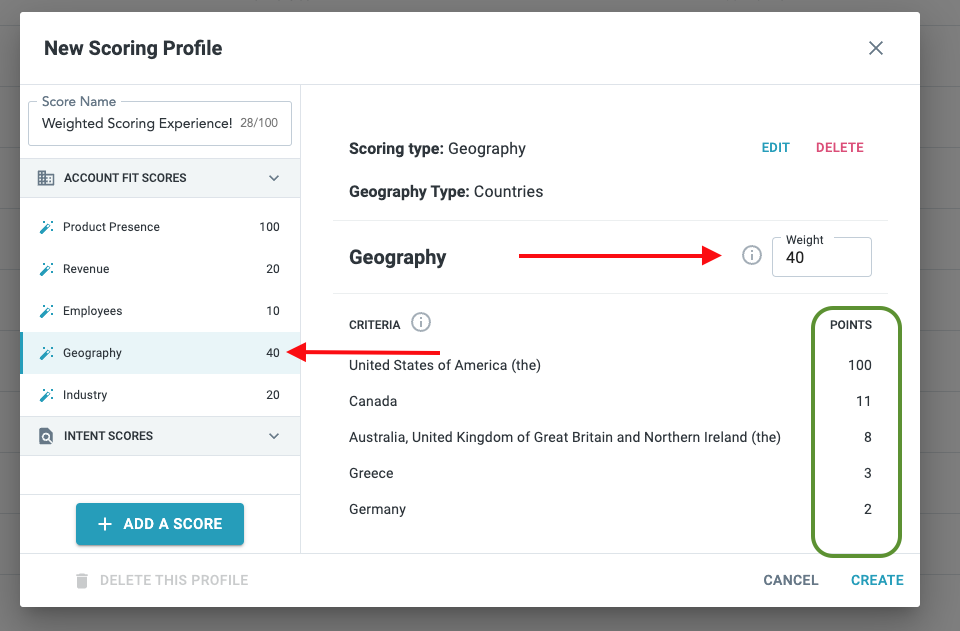Collapse the Account Fit Scores section

[x=274, y=178]
